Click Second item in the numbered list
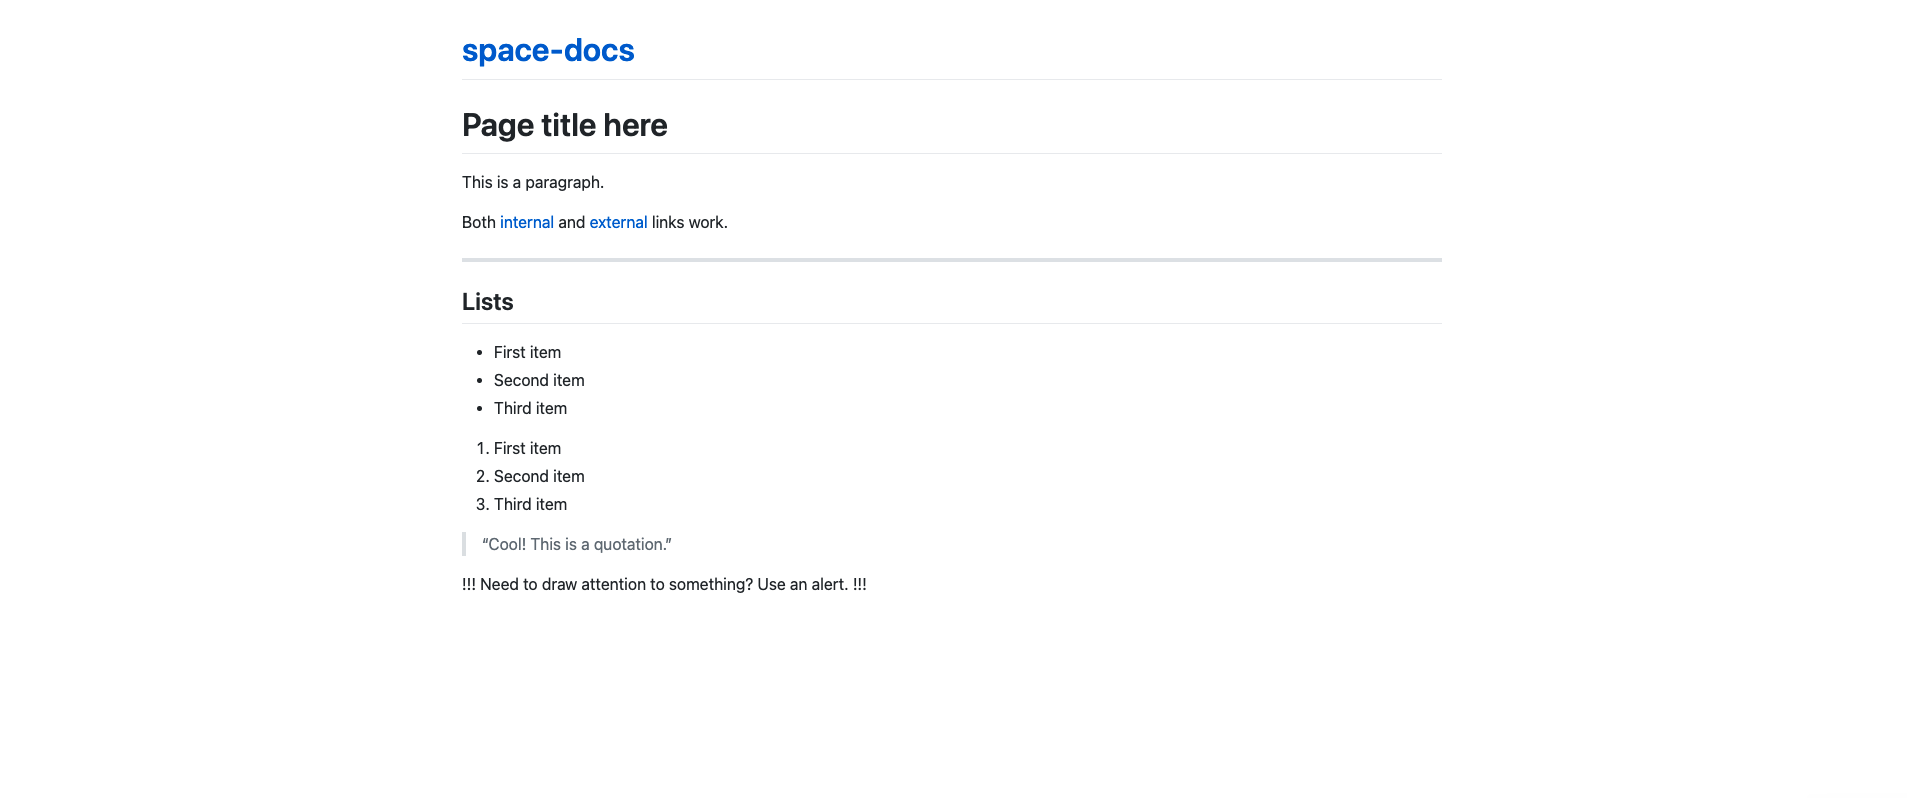Viewport: 1907px width, 798px height. coord(538,476)
